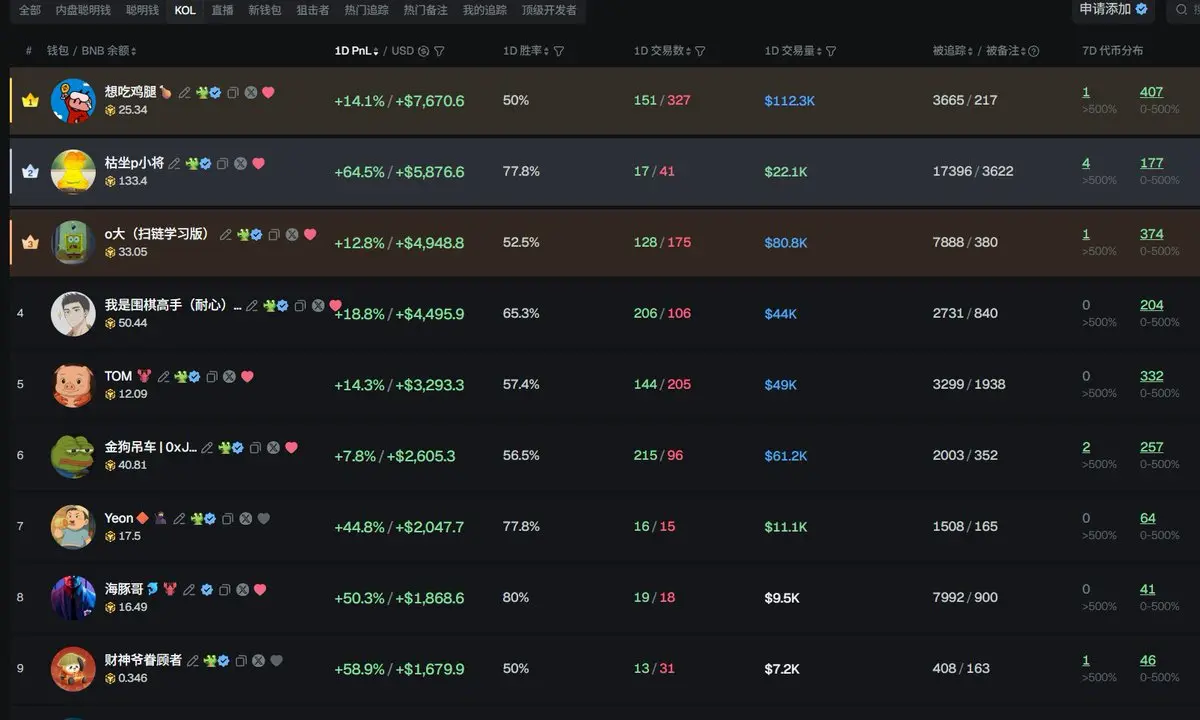Edit the remark for 金狗吊车 wallet
This screenshot has width=1200, height=720.
click(207, 448)
